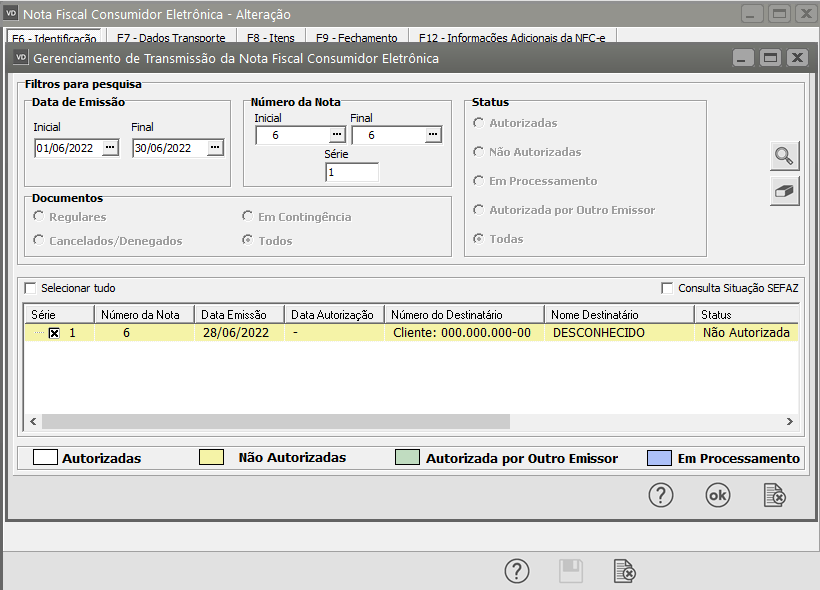Screen dimensions: 820x590
Task: Open Data de Emissão Final date picker
Action: [214, 148]
